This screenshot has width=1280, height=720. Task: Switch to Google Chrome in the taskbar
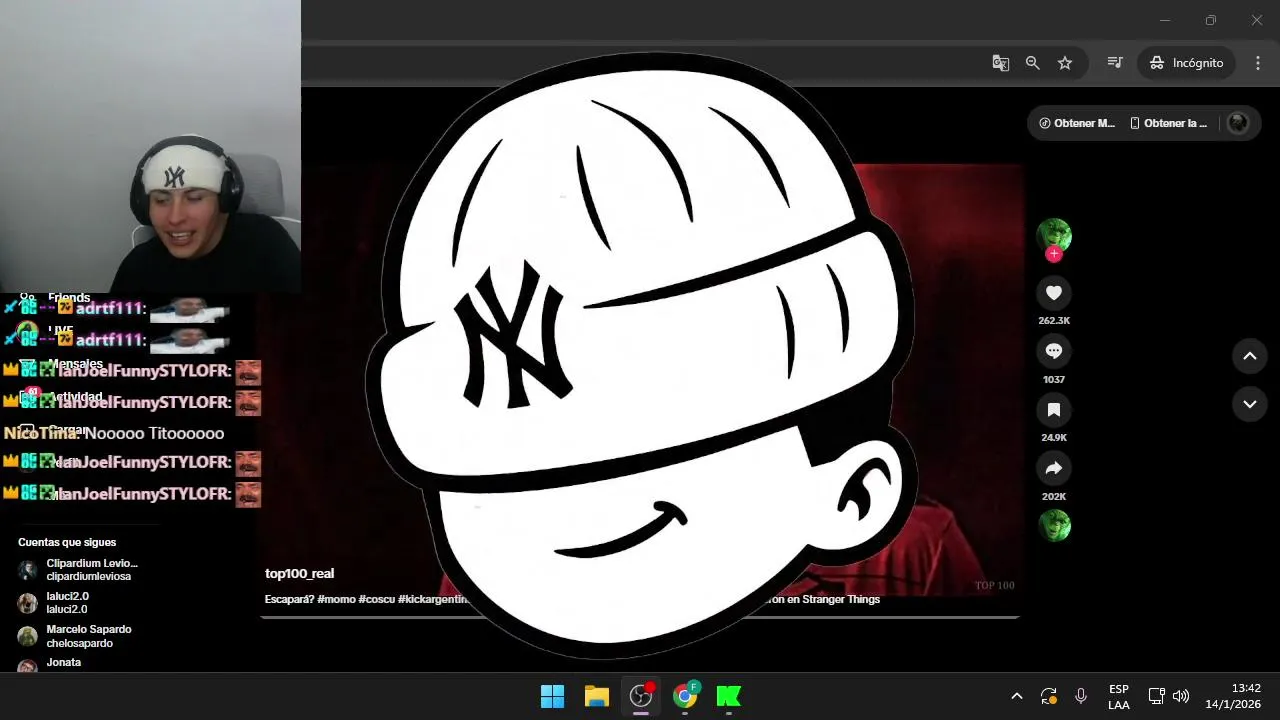pos(685,696)
